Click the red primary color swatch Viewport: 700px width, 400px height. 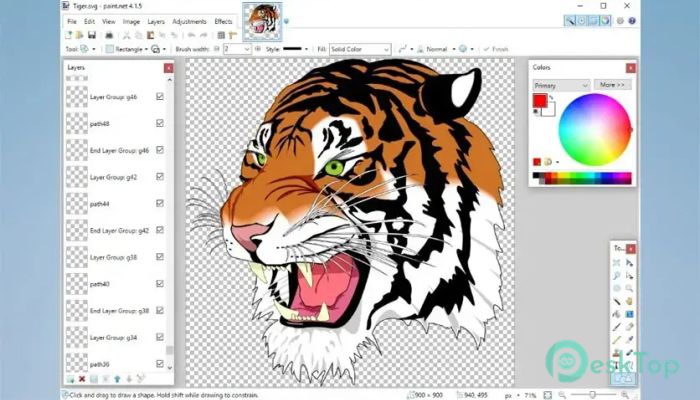540,100
